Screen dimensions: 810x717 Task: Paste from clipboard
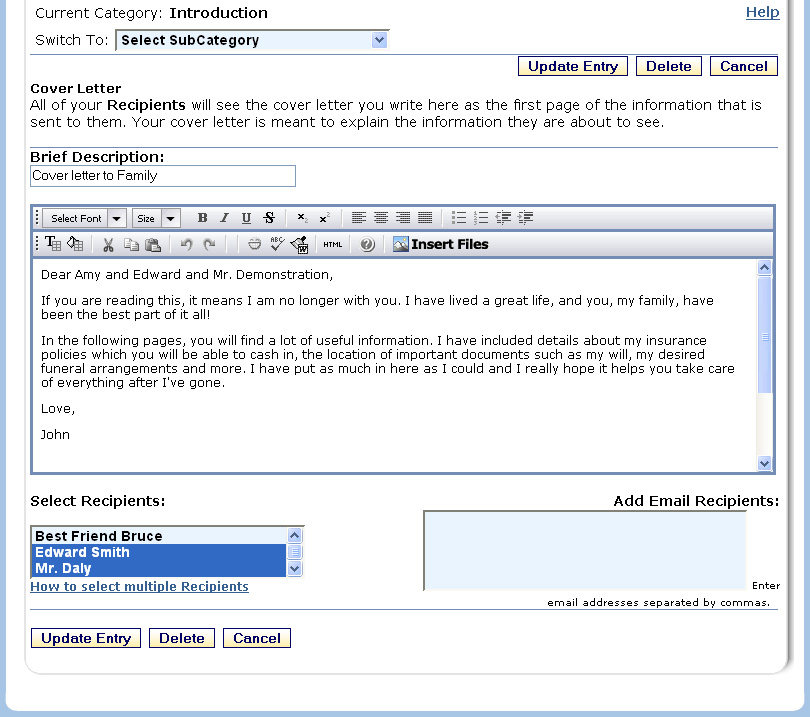coord(153,244)
